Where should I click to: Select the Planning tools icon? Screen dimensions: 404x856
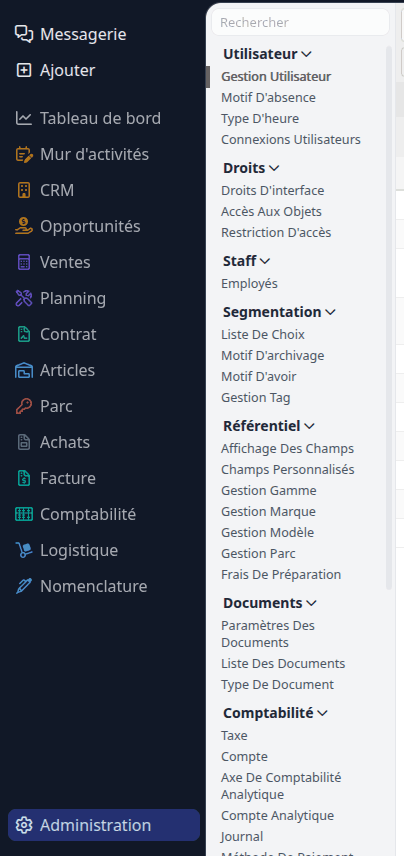pyautogui.click(x=23, y=299)
